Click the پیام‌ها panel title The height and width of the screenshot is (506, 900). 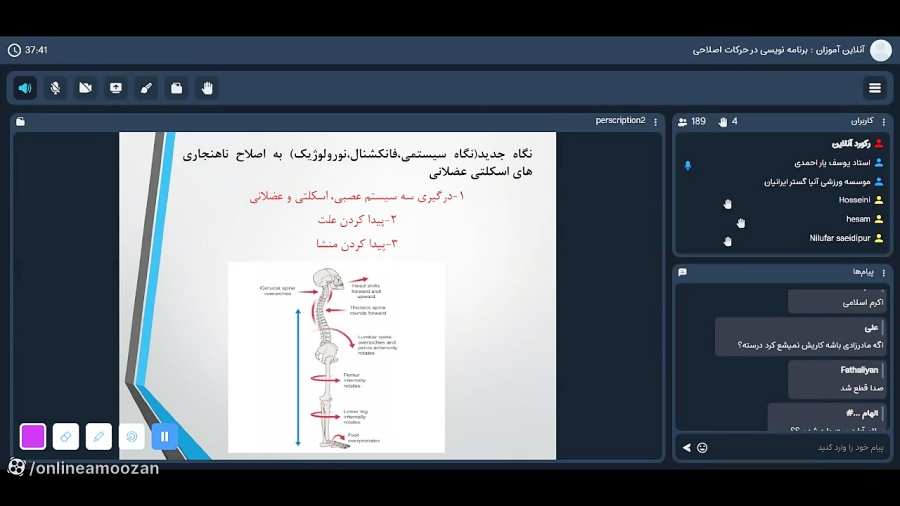coord(863,272)
